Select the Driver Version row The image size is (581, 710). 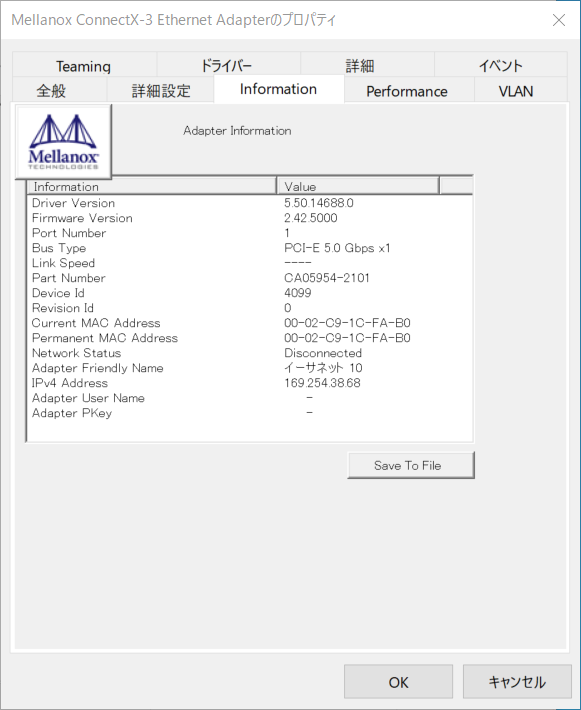(250, 203)
